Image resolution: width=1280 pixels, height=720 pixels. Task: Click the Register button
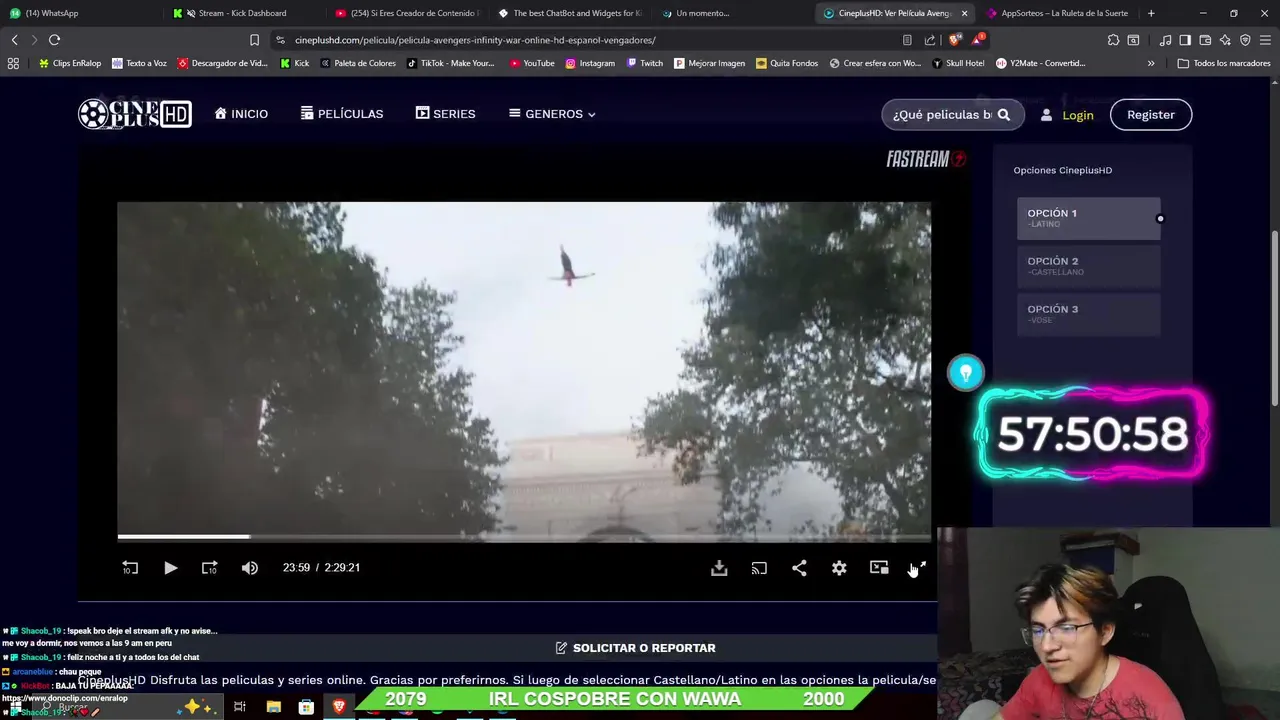point(1151,115)
